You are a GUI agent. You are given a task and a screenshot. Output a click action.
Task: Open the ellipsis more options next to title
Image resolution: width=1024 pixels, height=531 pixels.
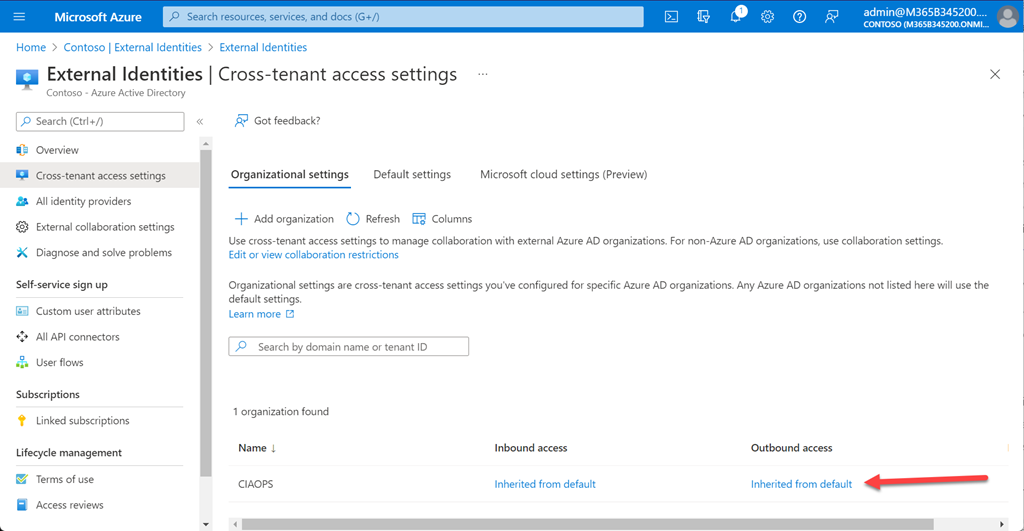[483, 74]
